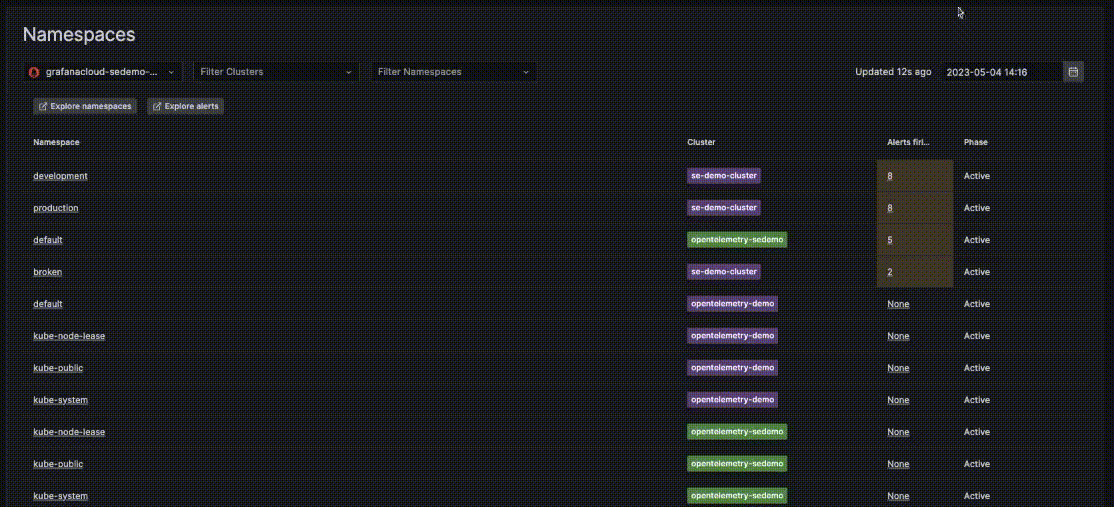Click se-demo-cluster badge in production row

click(x=724, y=208)
